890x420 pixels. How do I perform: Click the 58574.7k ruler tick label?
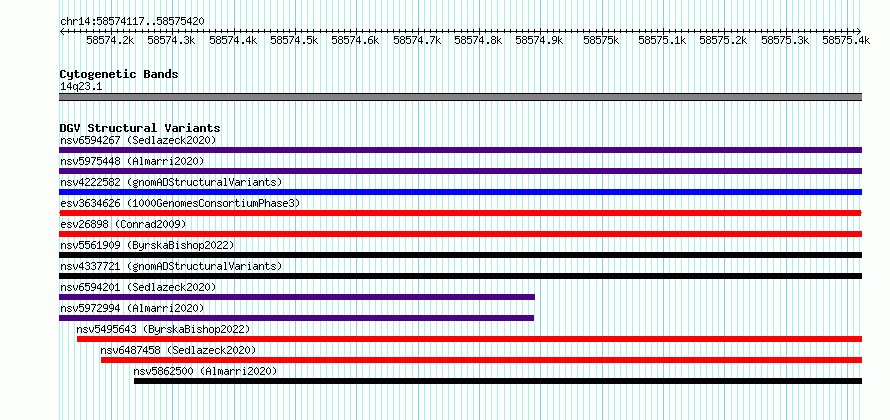(x=417, y=40)
